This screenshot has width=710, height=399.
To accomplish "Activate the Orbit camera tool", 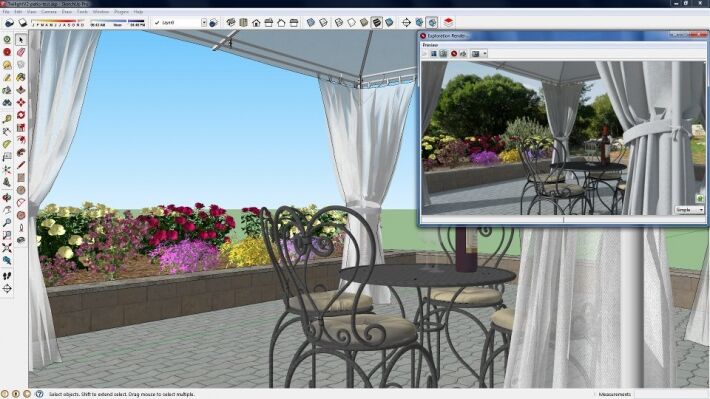I will point(7,198).
